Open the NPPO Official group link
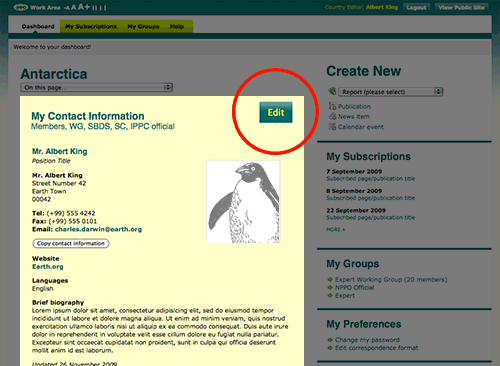500x366 pixels. [x=355, y=287]
